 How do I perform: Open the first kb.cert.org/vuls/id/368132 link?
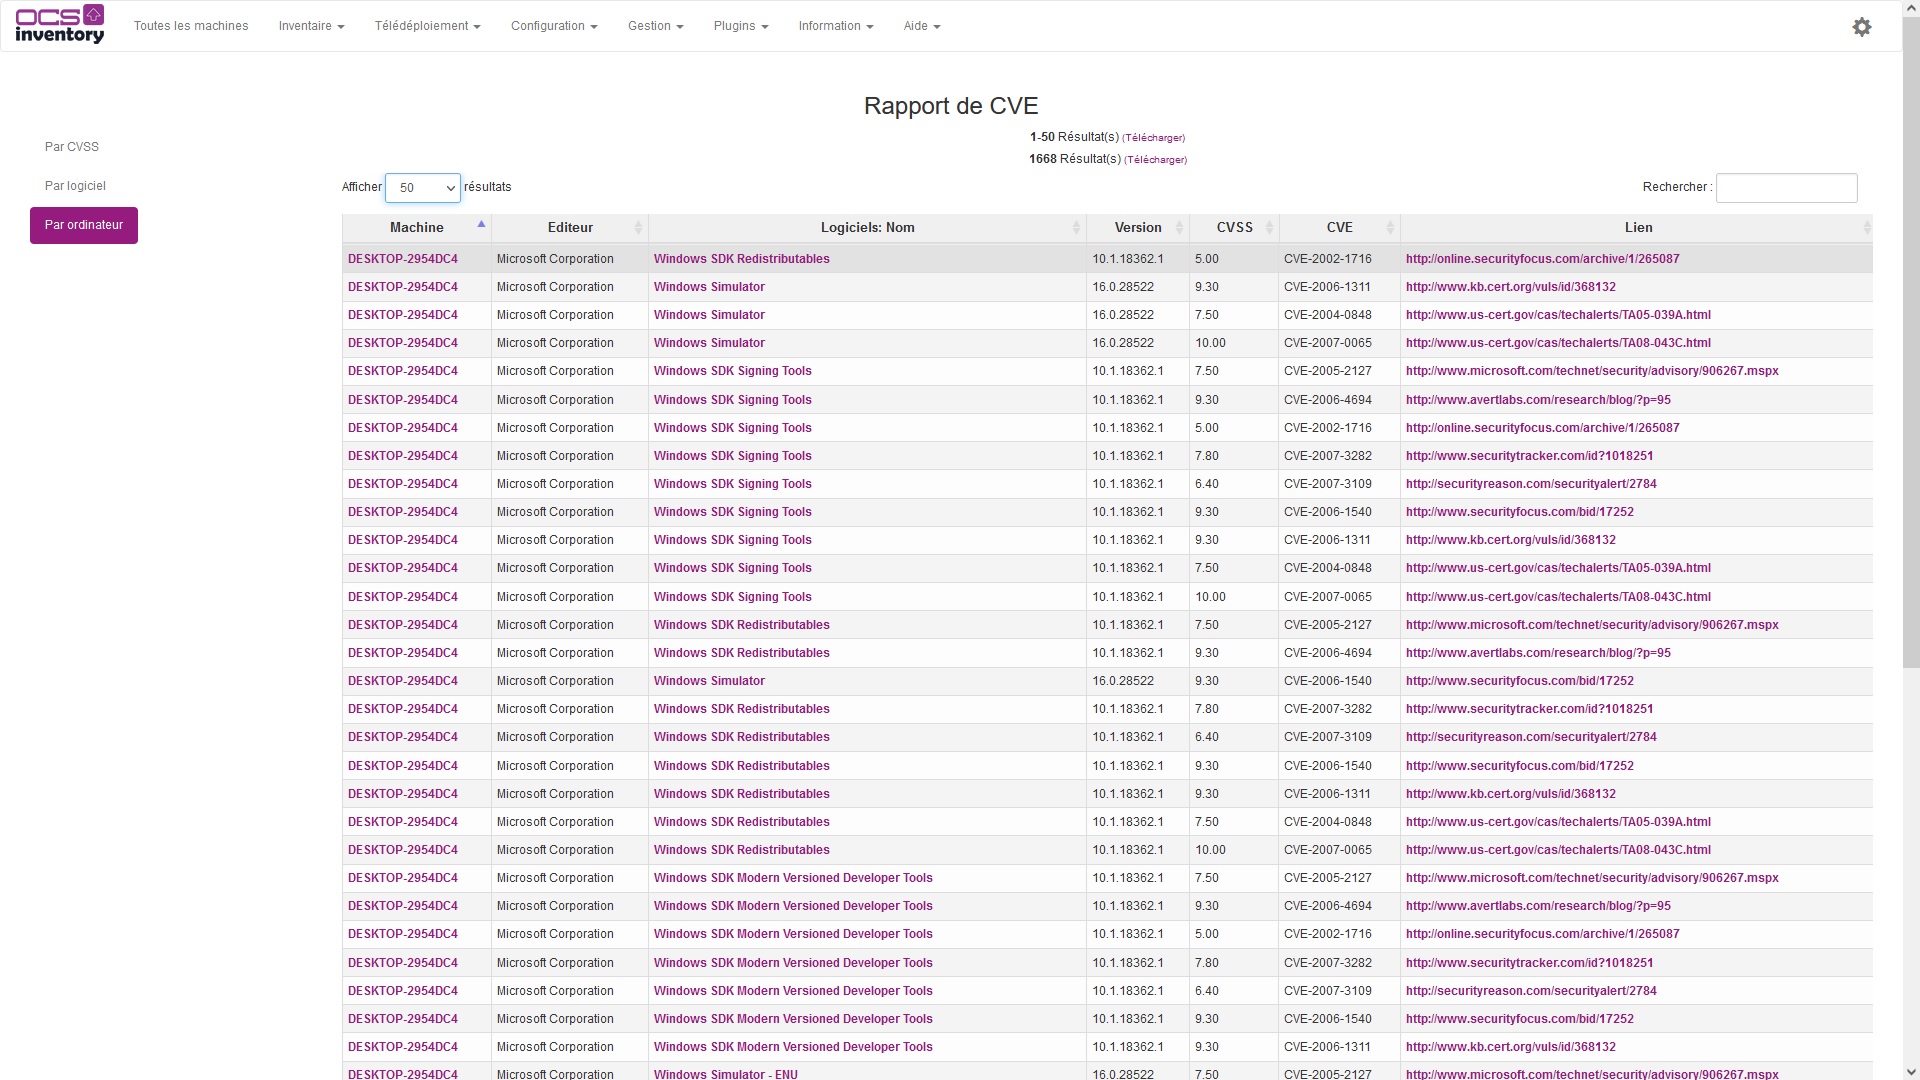click(1511, 287)
